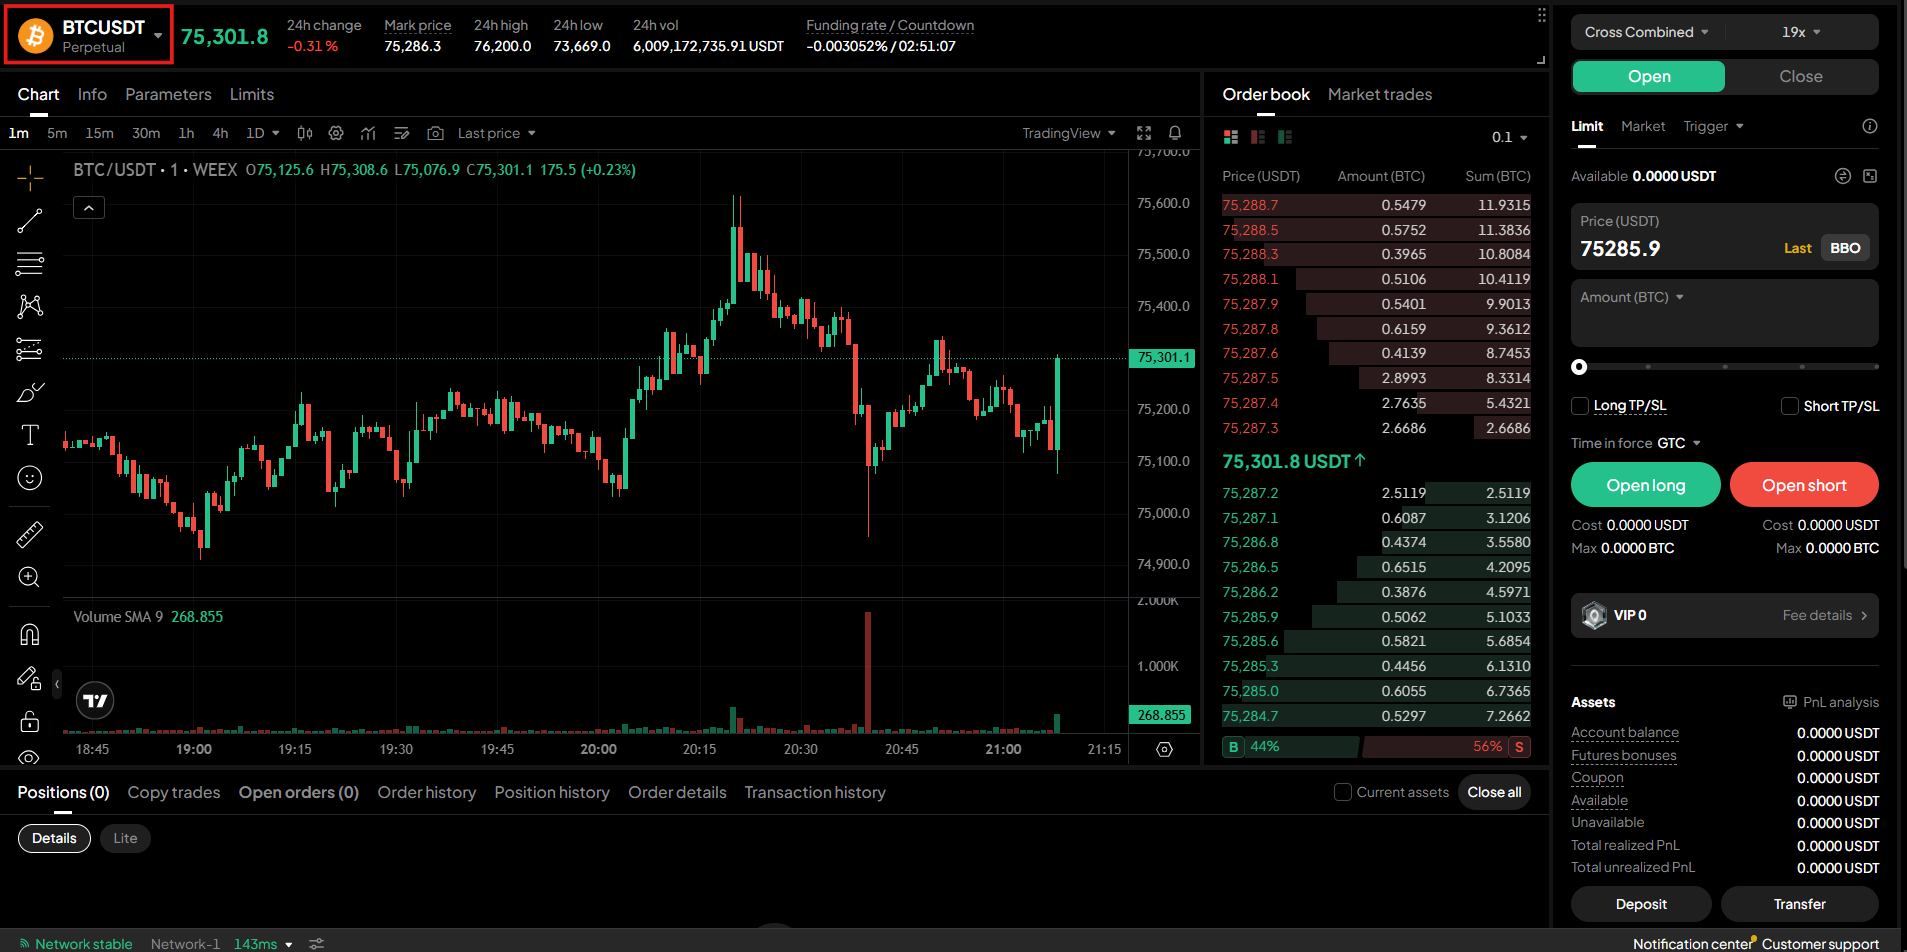1907x952 pixels.
Task: Toggle stay in drawing mode
Action: coord(30,678)
